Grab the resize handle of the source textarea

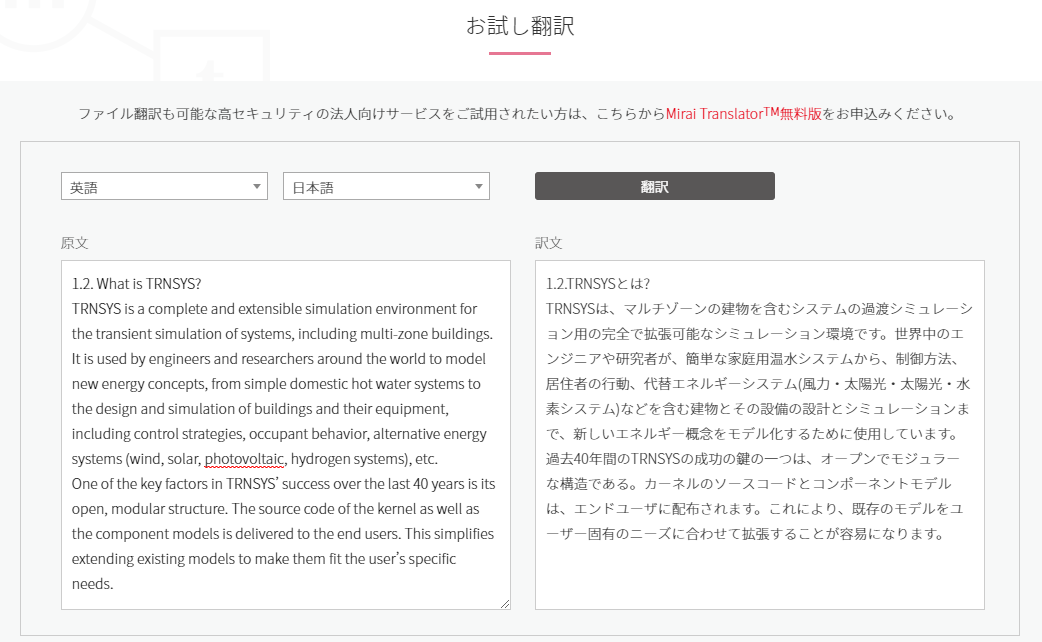[x=505, y=603]
